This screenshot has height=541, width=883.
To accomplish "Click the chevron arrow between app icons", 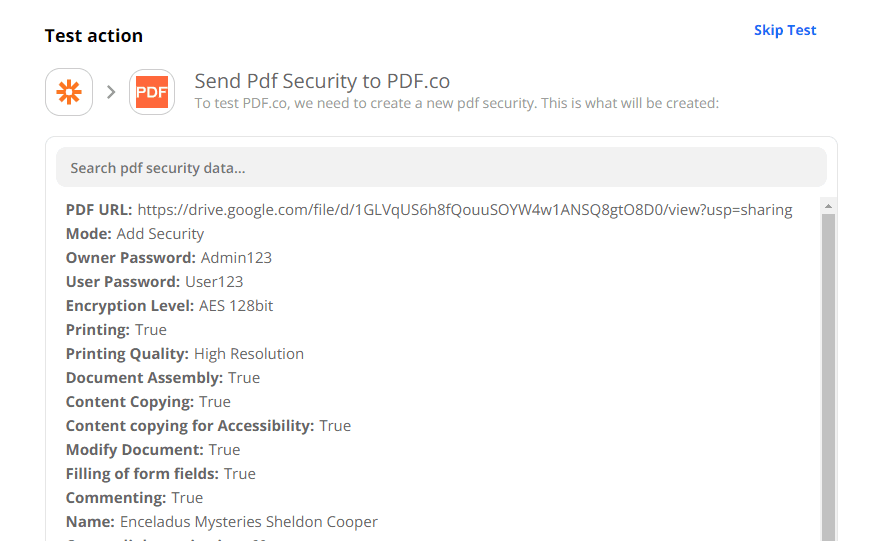I will pyautogui.click(x=111, y=92).
